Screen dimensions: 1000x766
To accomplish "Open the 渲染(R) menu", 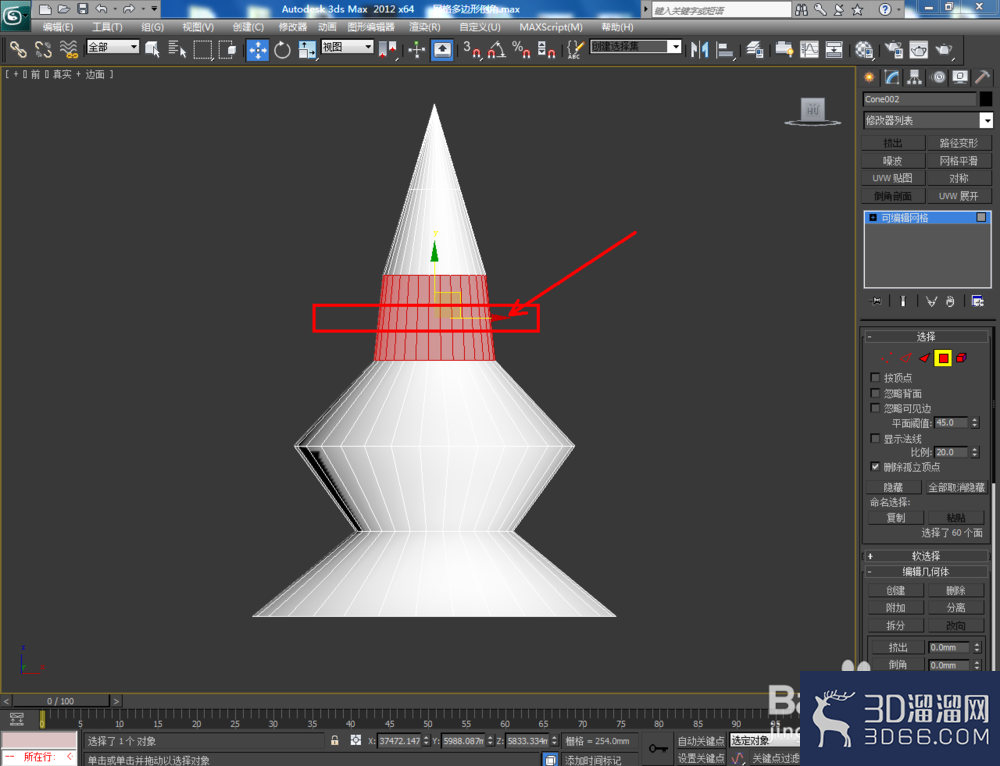I will pyautogui.click(x=425, y=27).
